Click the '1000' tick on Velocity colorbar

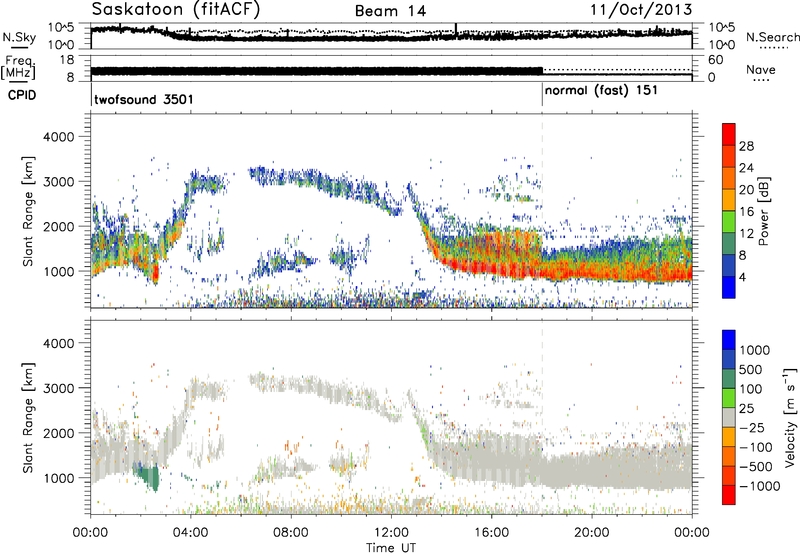click(x=754, y=350)
